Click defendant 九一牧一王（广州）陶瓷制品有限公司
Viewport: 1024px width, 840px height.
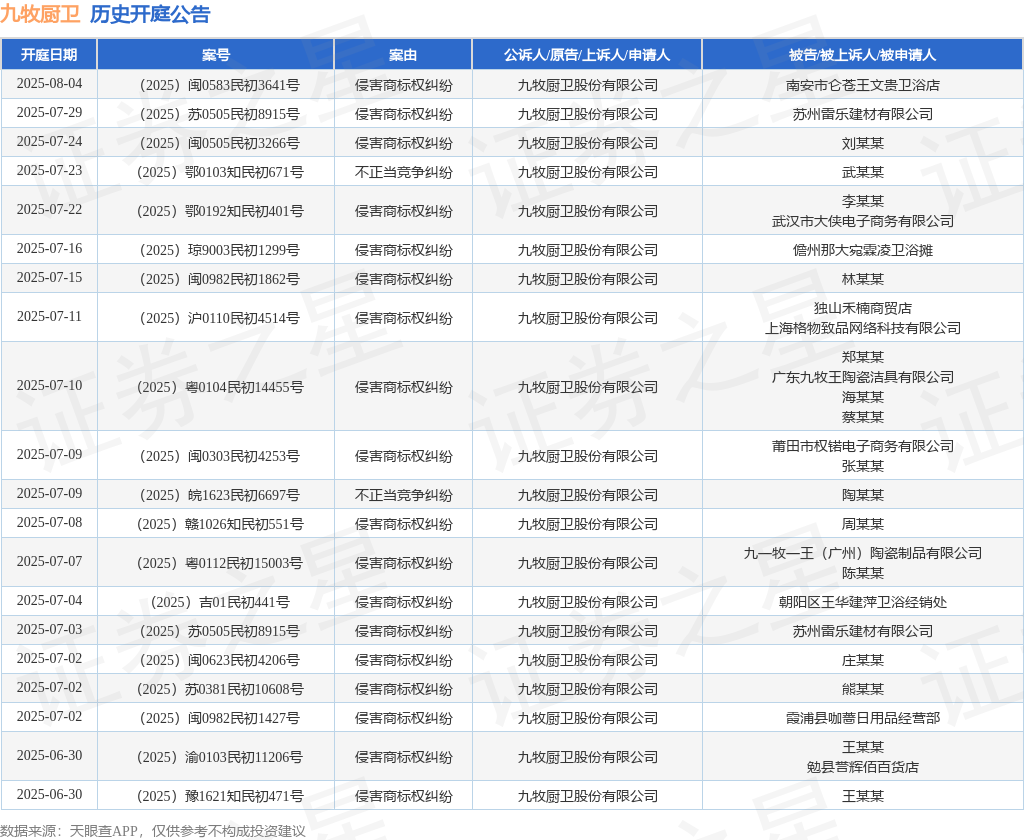[x=863, y=553]
